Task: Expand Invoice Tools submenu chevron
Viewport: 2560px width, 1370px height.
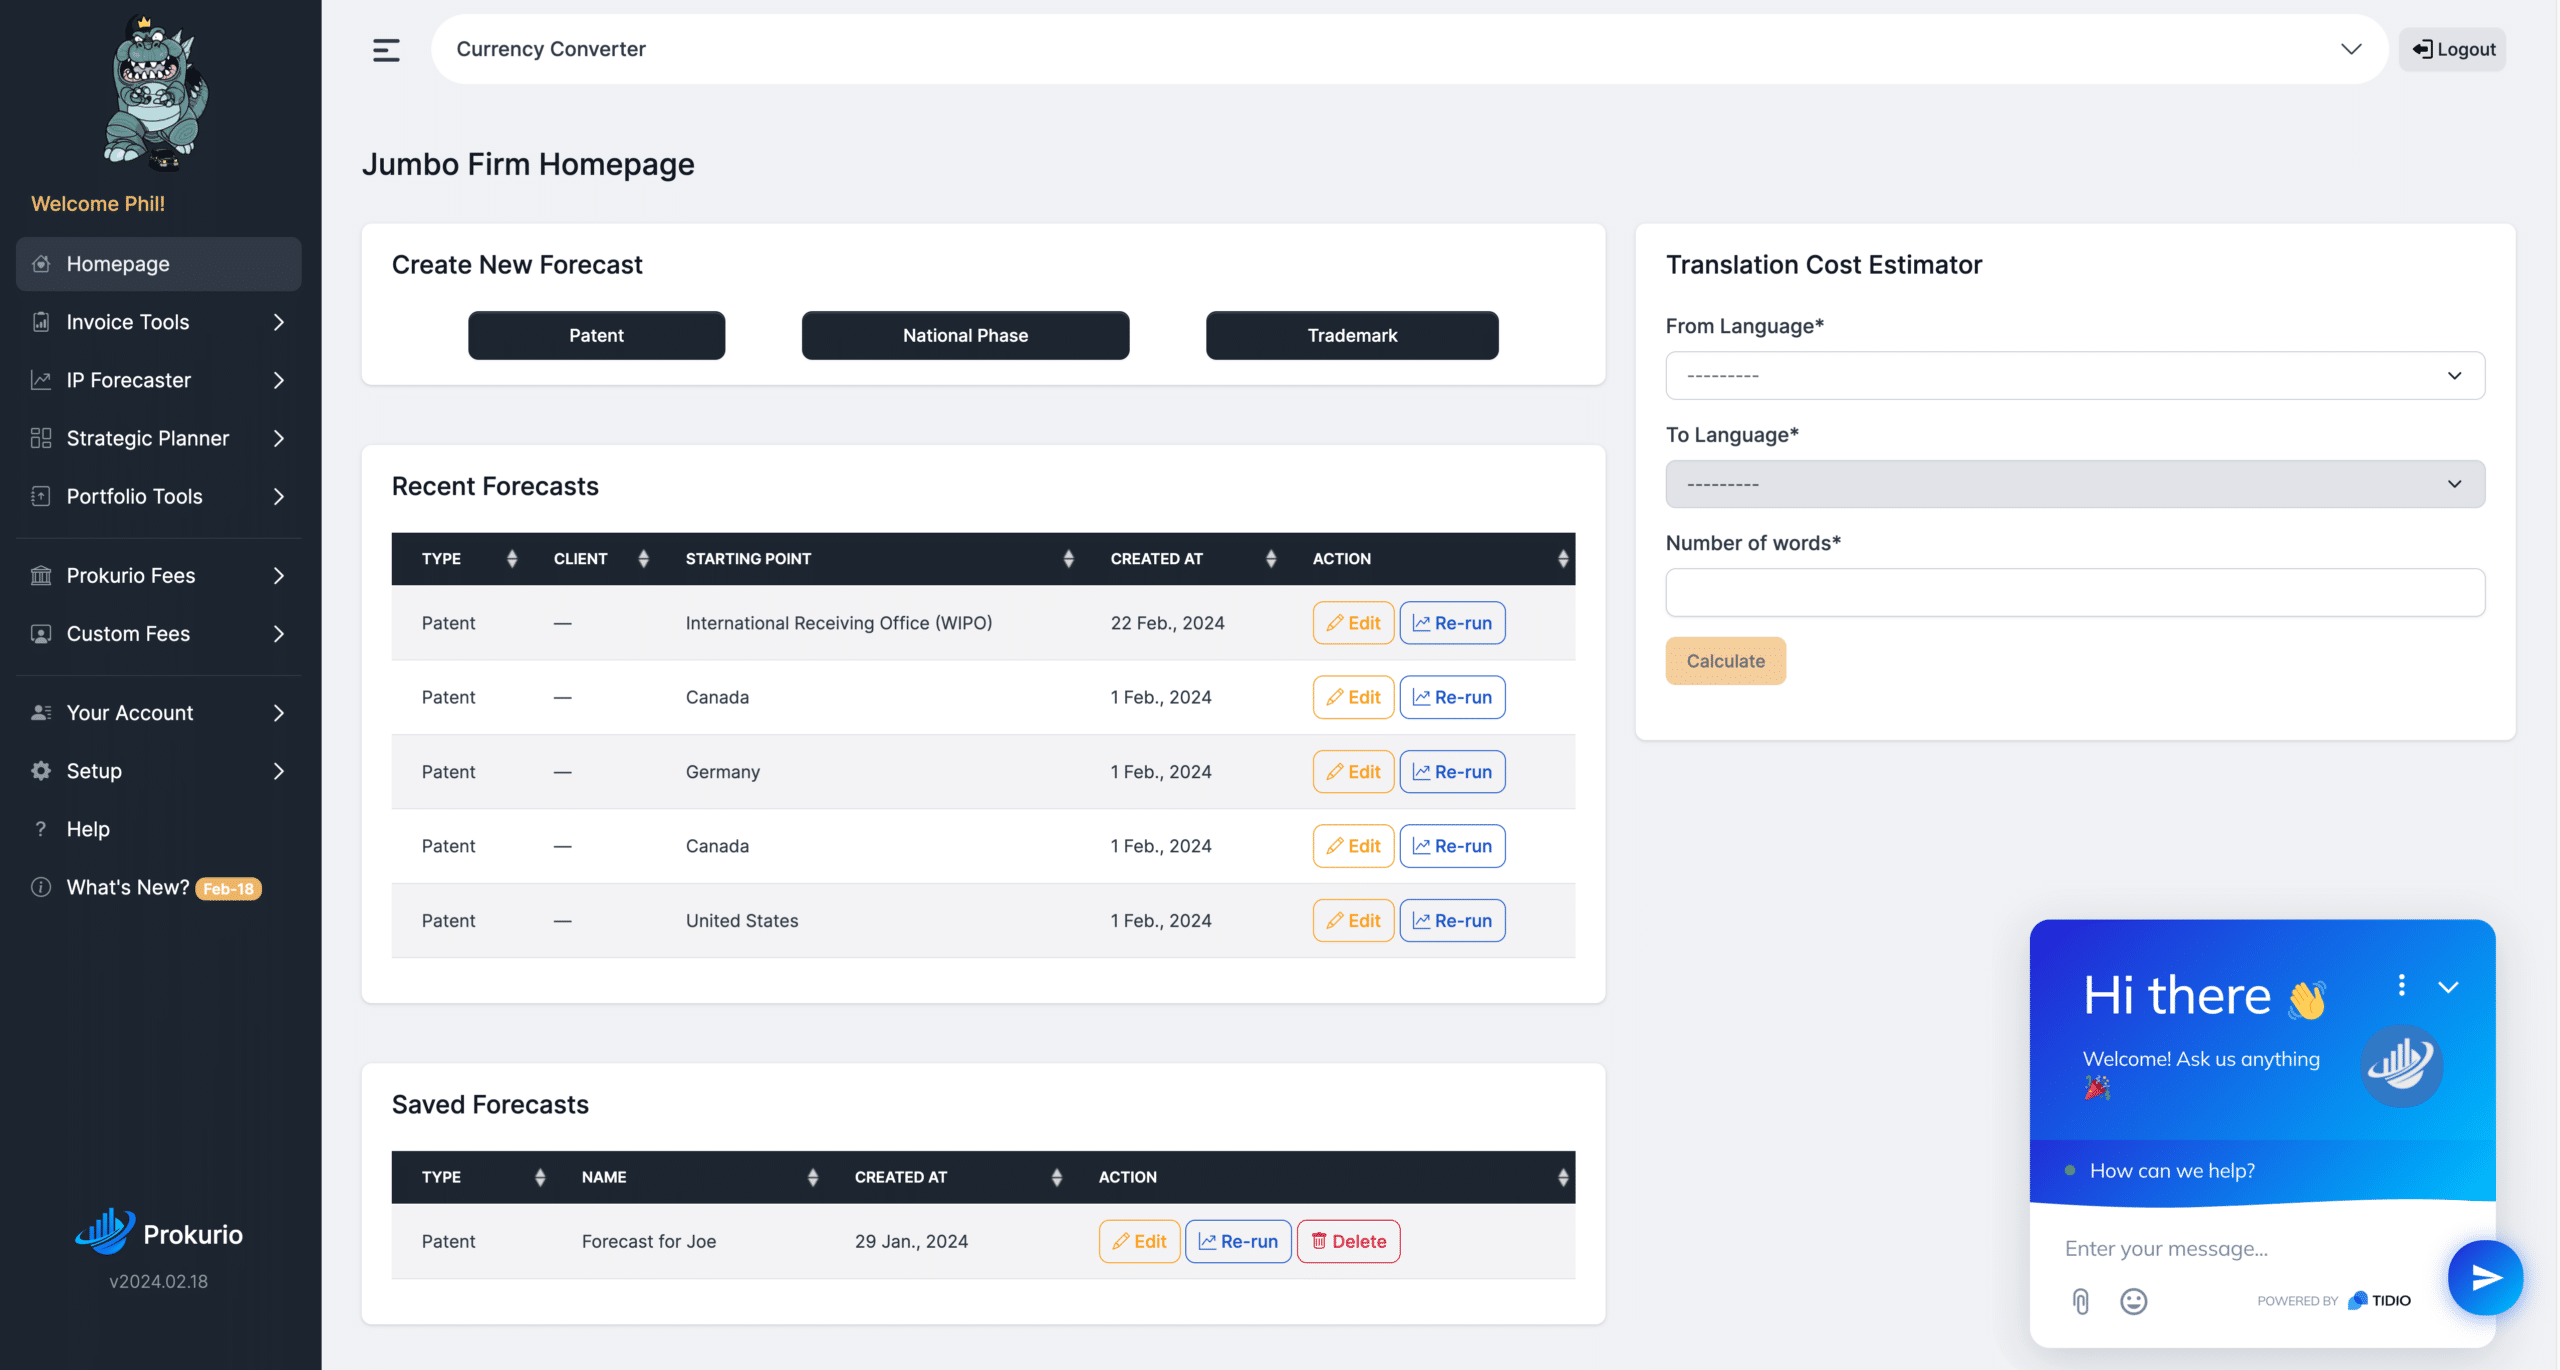Action: (279, 322)
